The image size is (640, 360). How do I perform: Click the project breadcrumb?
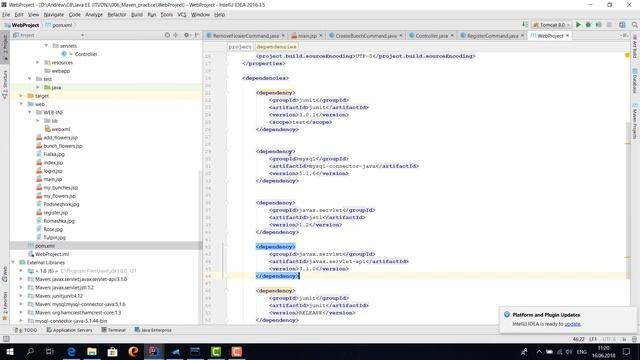pos(240,47)
